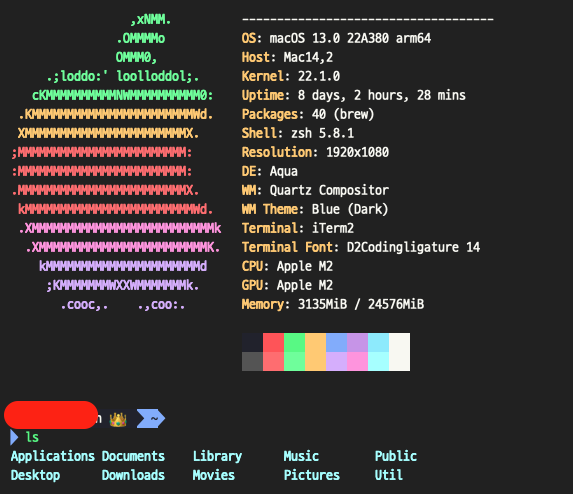Click the white swatch in top row
Image resolution: width=573 pixels, height=494 pixels.
coord(399,342)
